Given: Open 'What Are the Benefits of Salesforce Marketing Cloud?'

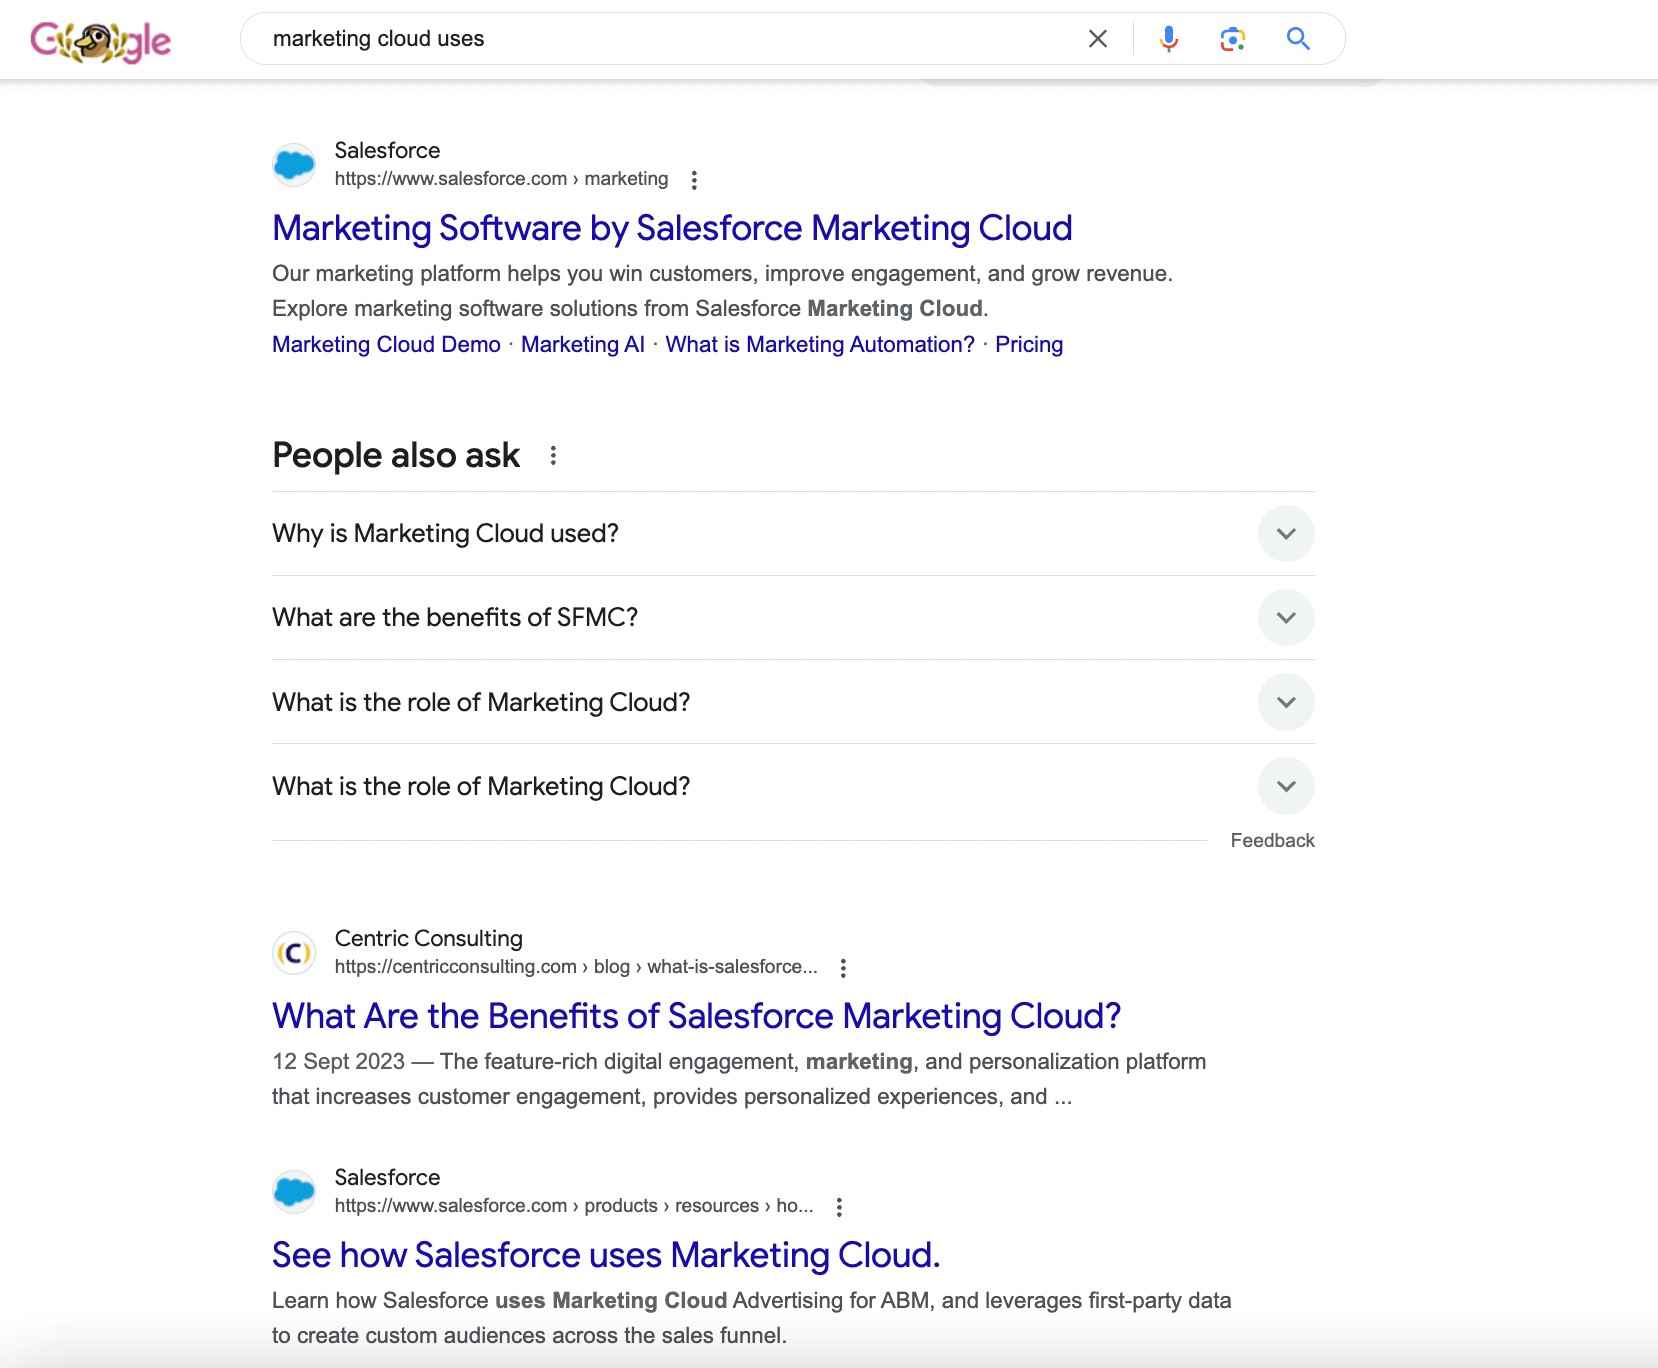Looking at the screenshot, I should coord(696,1016).
